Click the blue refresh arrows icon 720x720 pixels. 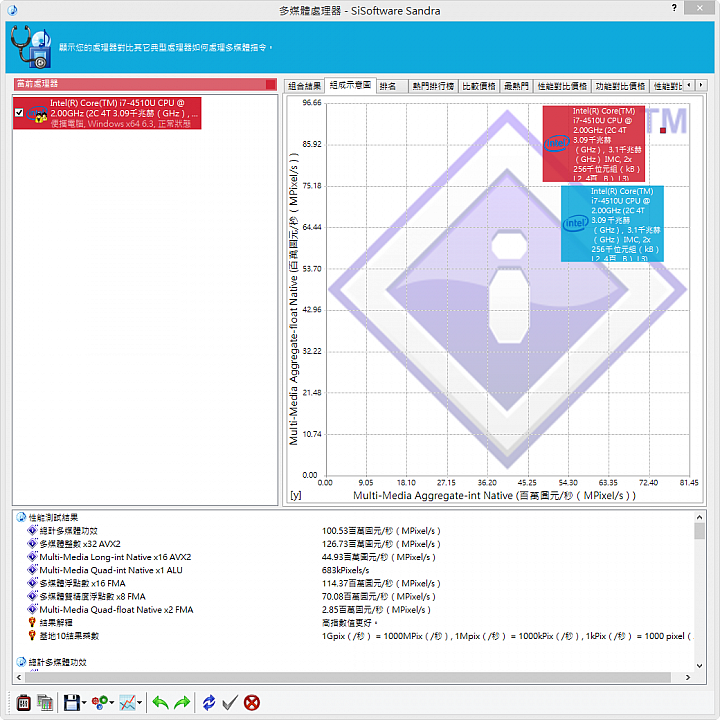[209, 703]
